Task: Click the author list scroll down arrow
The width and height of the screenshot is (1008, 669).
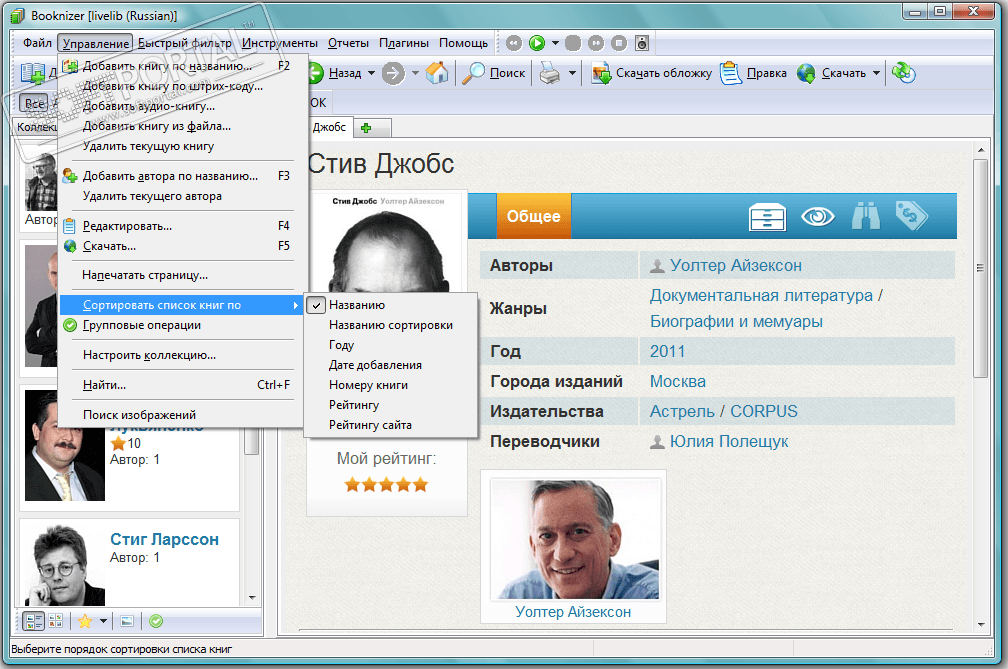Action: (x=252, y=598)
